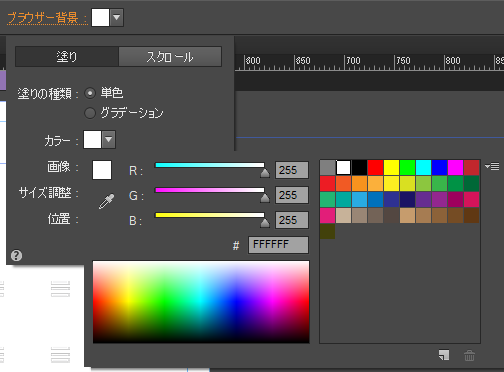Select the dark olive swatch in last row

click(x=327, y=231)
